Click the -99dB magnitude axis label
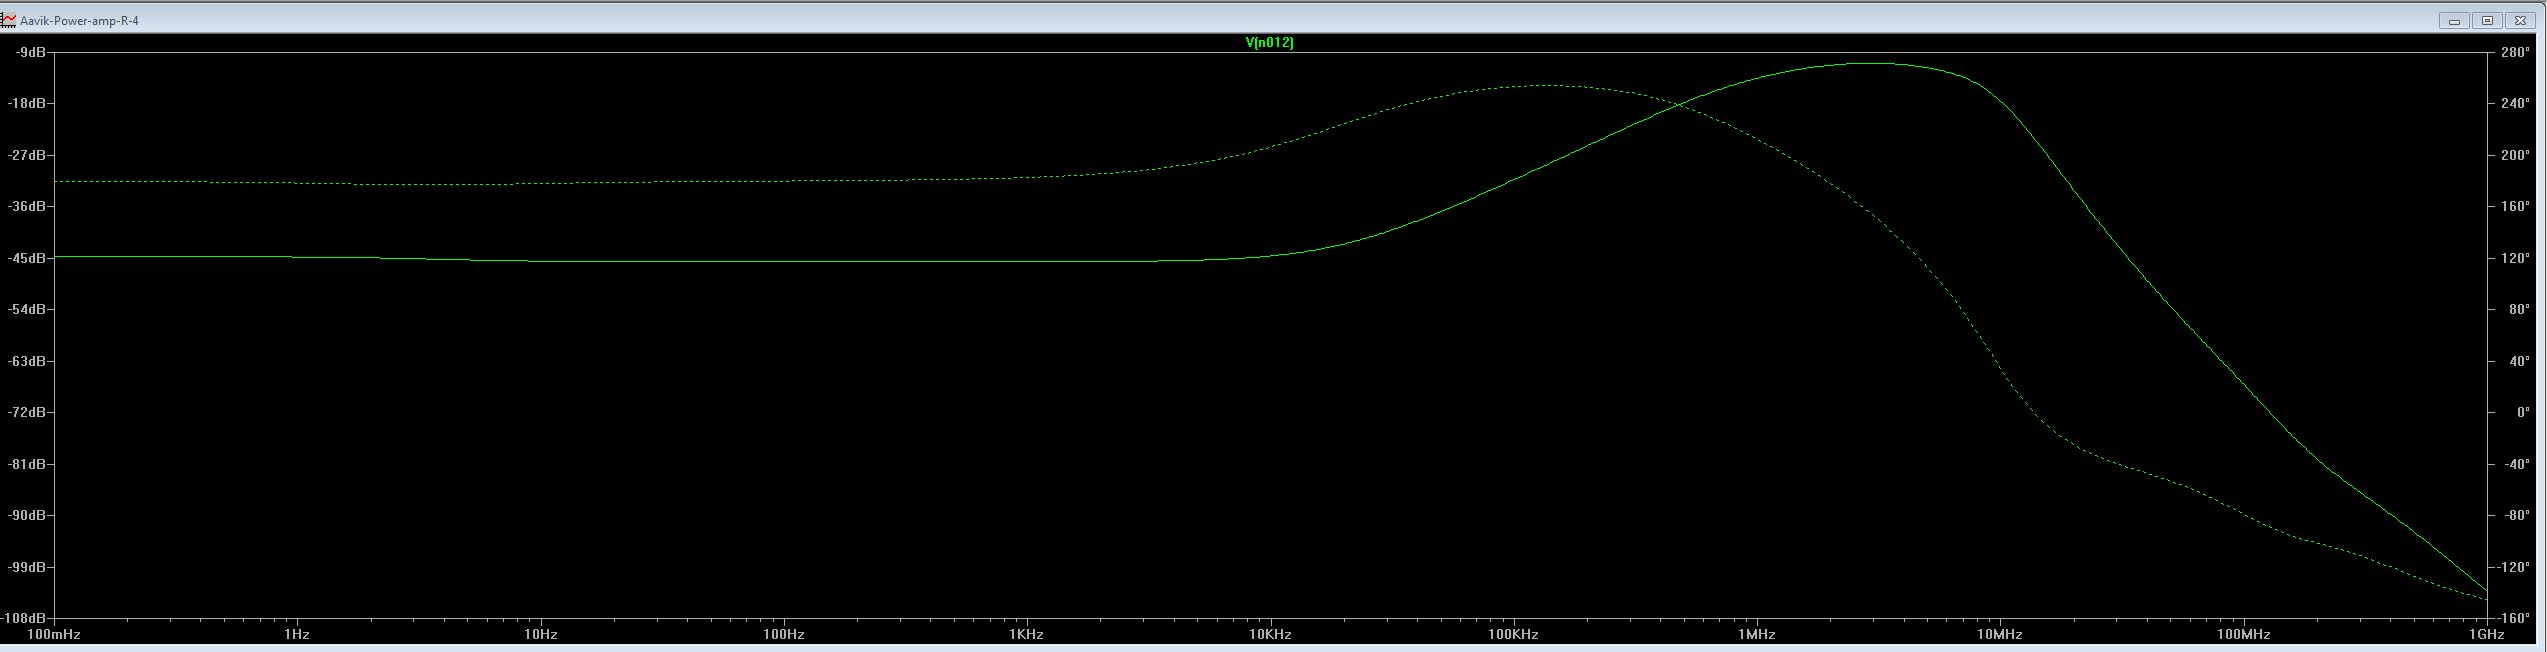The image size is (2547, 652). [27, 567]
